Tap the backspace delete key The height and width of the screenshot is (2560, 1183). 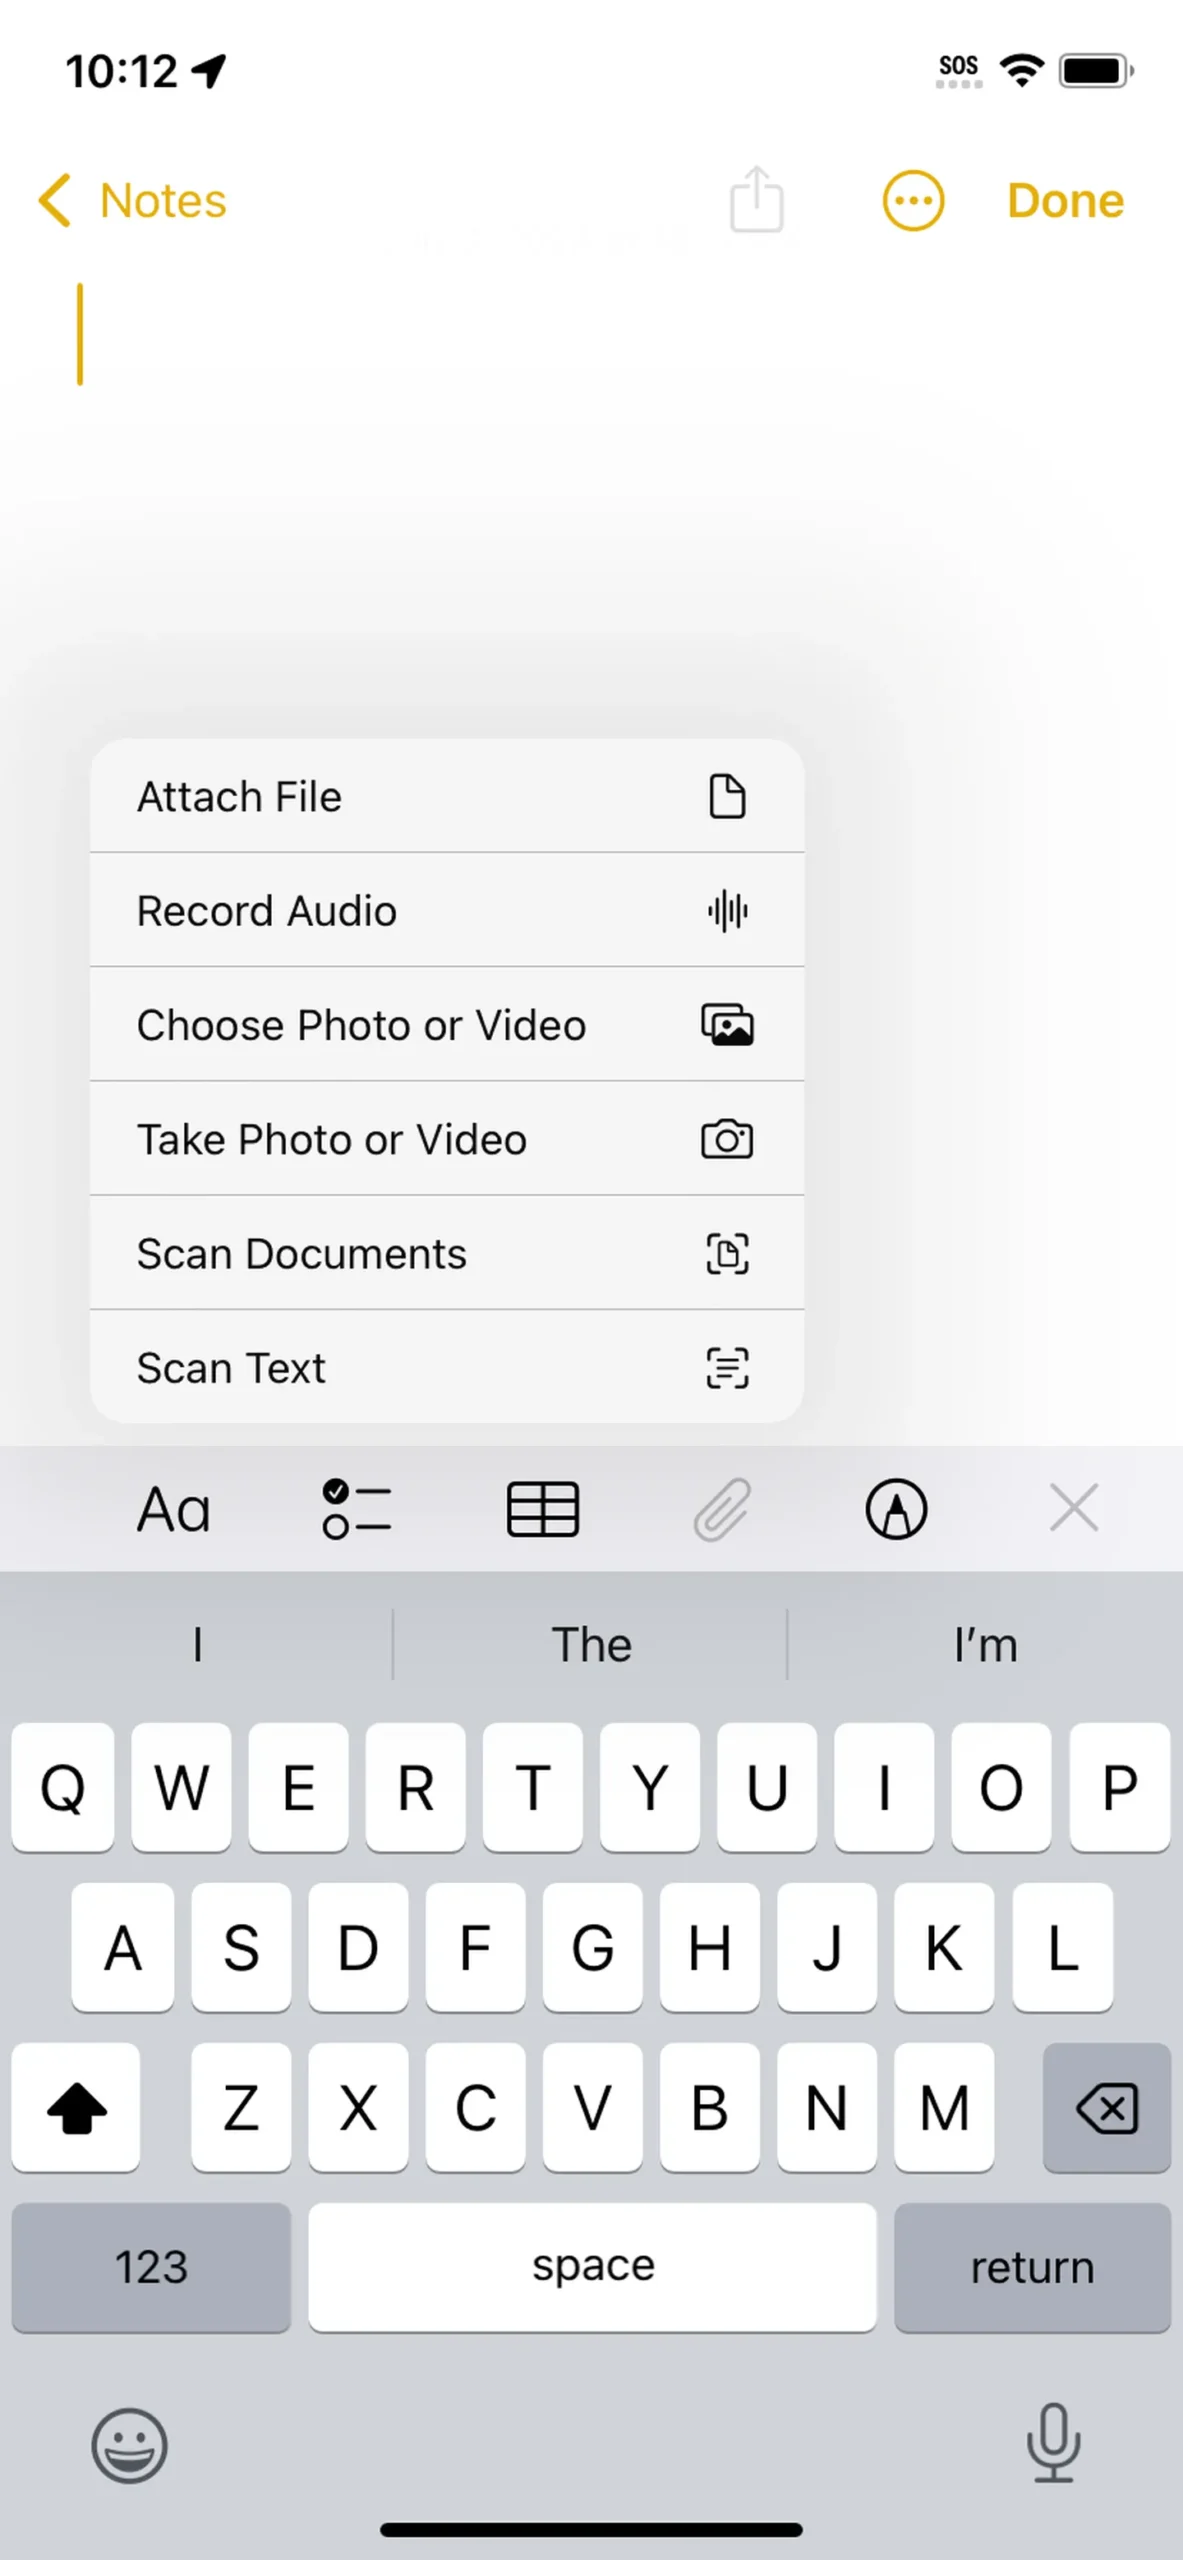[x=1107, y=2108]
